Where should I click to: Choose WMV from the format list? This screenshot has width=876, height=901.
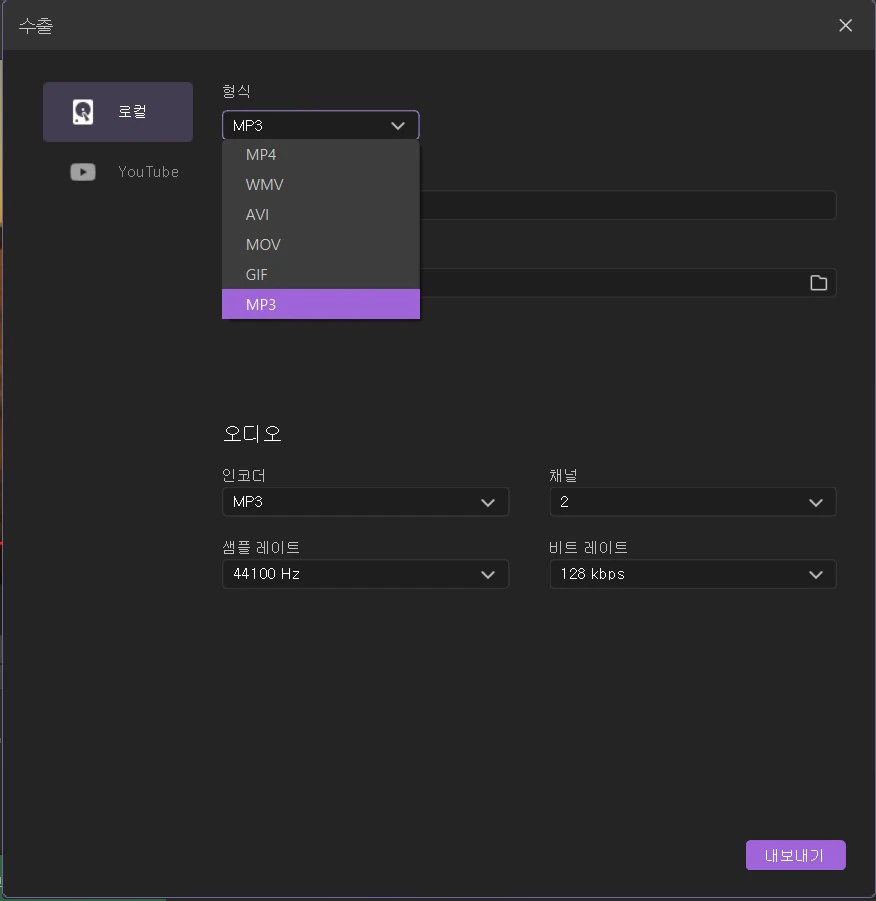tap(321, 184)
